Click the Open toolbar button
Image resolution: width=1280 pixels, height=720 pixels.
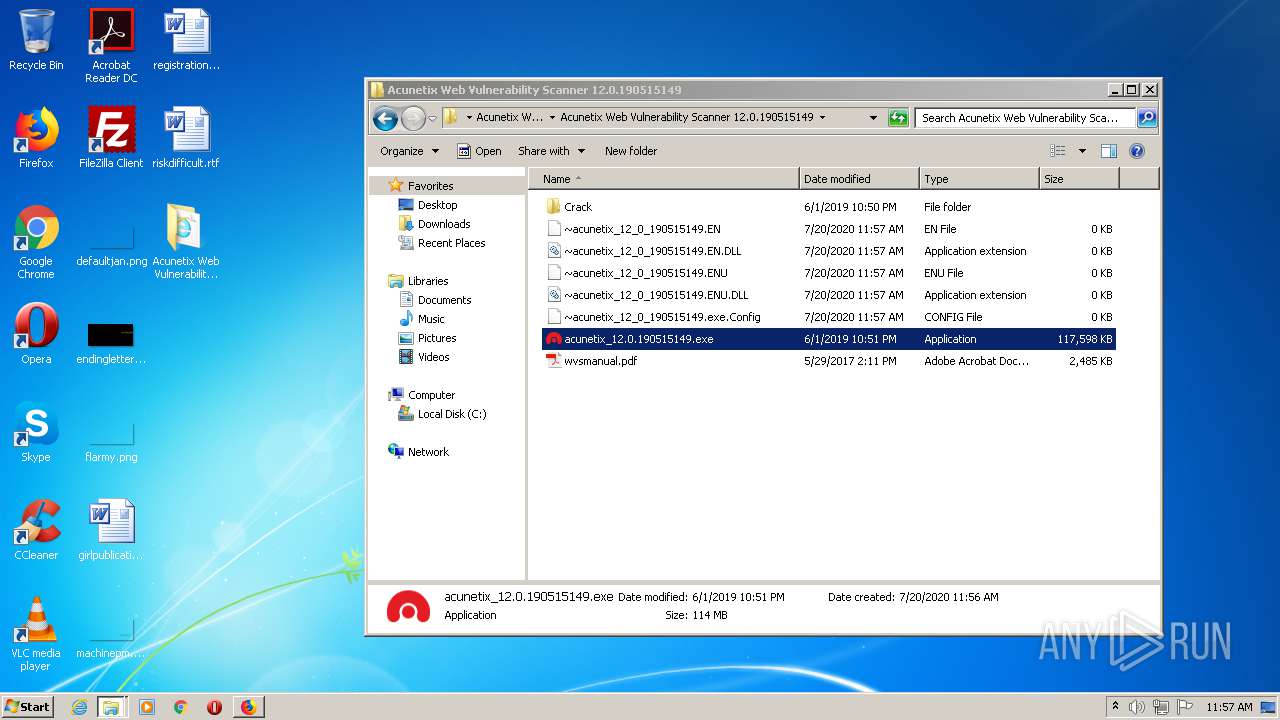coord(479,151)
